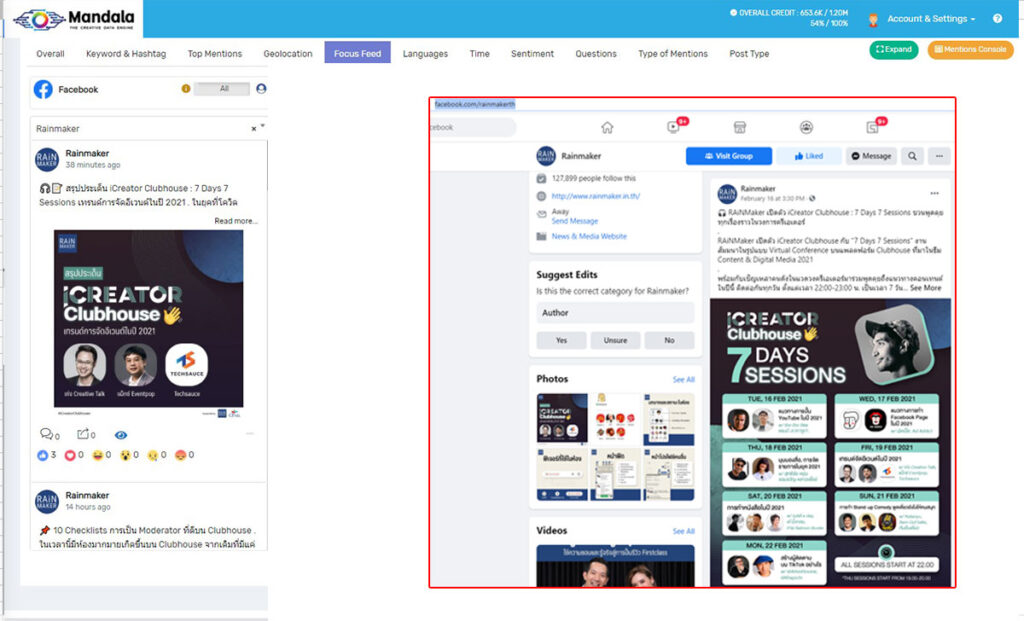Click the green Expand button
This screenshot has height=621, width=1024.
pos(893,50)
